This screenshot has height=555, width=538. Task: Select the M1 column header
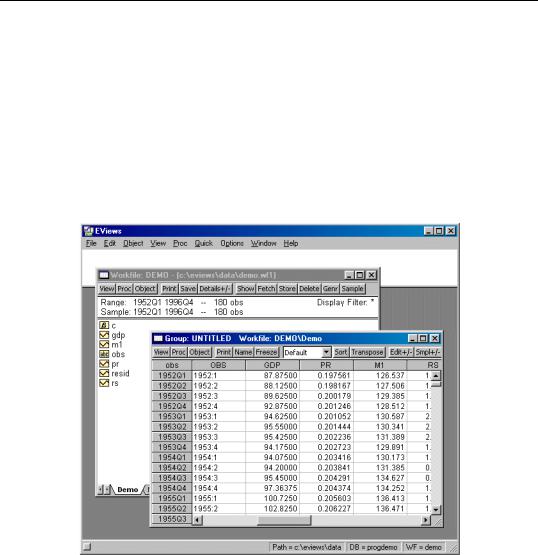click(379, 365)
